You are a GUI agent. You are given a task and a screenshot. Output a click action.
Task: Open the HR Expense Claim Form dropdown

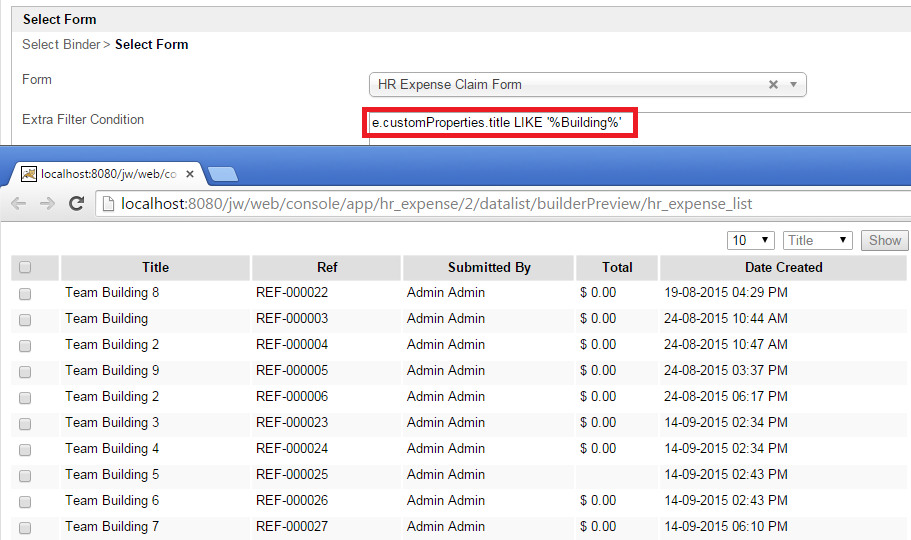point(793,85)
